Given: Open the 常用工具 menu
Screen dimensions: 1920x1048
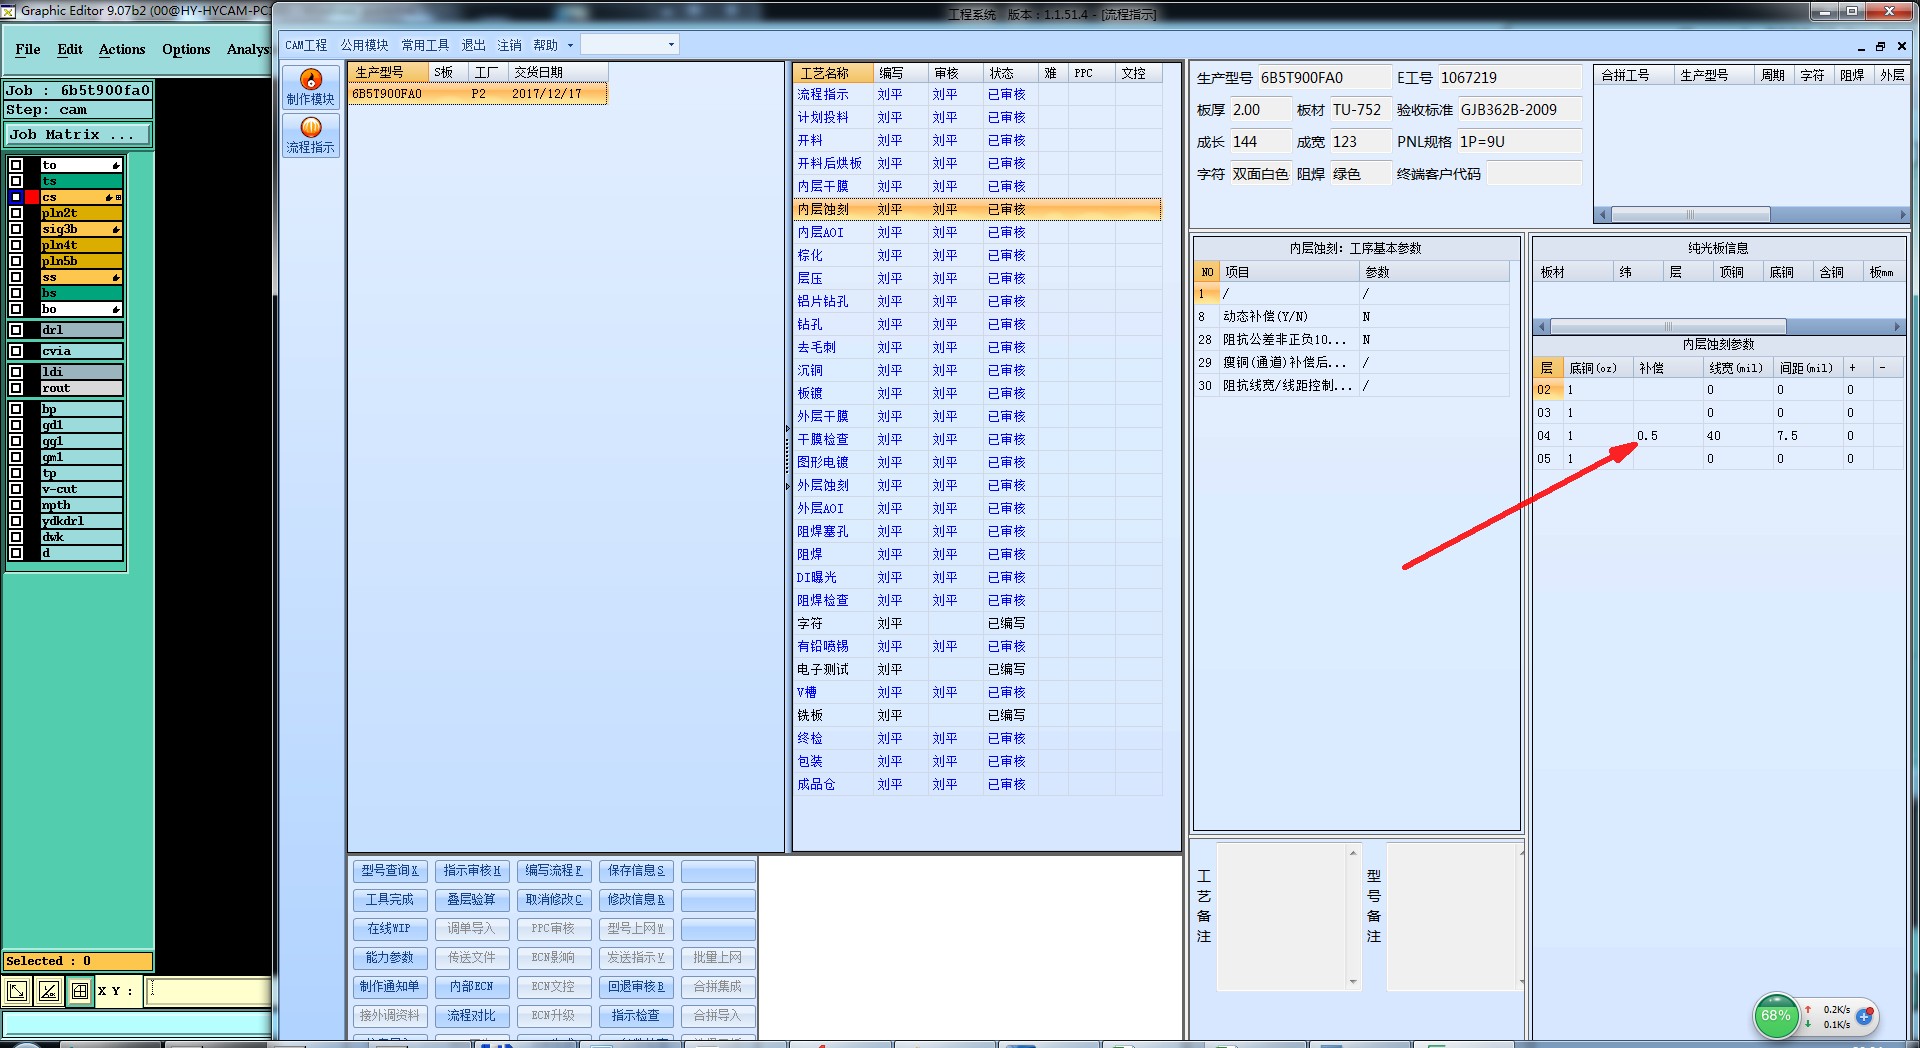Looking at the screenshot, I should (425, 45).
